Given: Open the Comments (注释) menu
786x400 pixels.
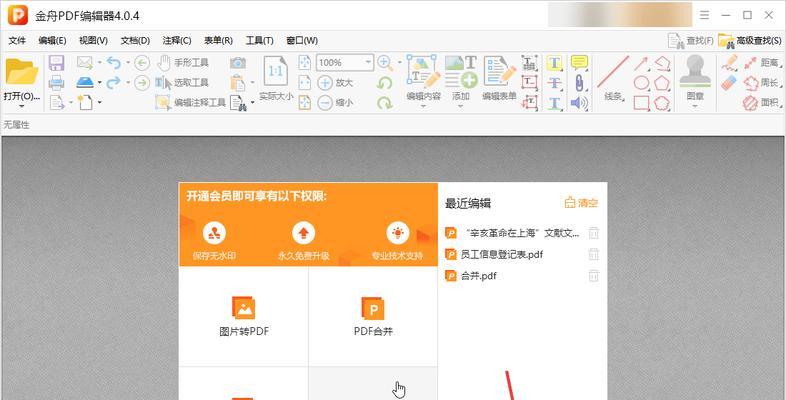Looking at the screenshot, I should click(x=176, y=41).
